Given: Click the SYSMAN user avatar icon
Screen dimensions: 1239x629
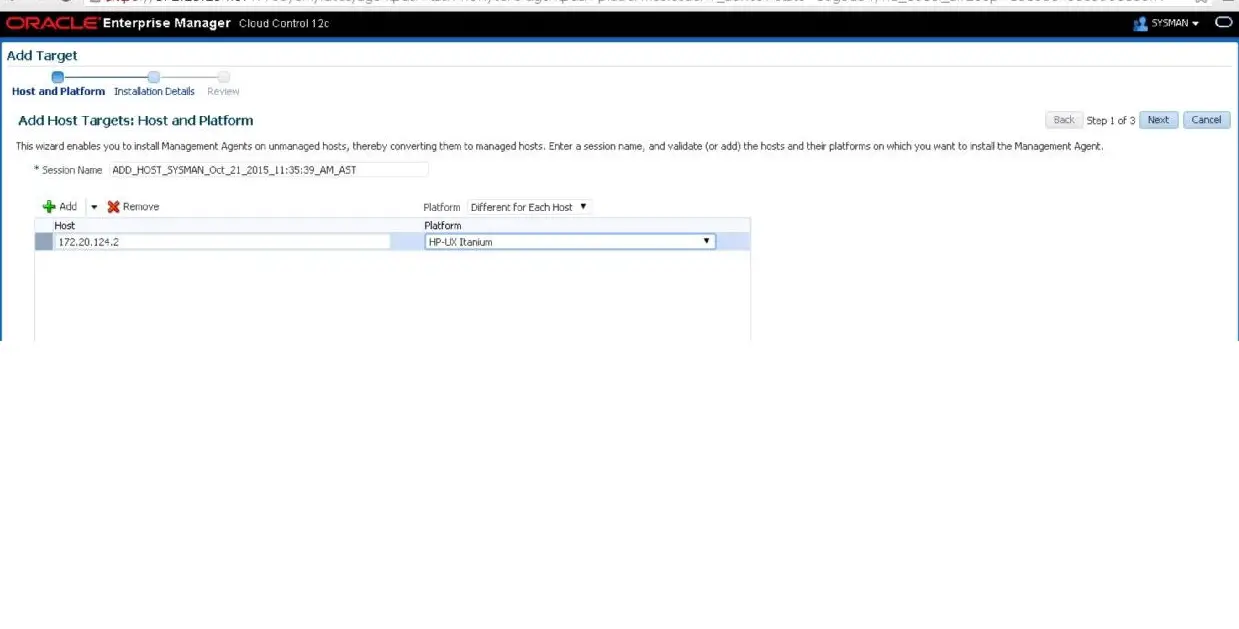Looking at the screenshot, I should click(1140, 23).
